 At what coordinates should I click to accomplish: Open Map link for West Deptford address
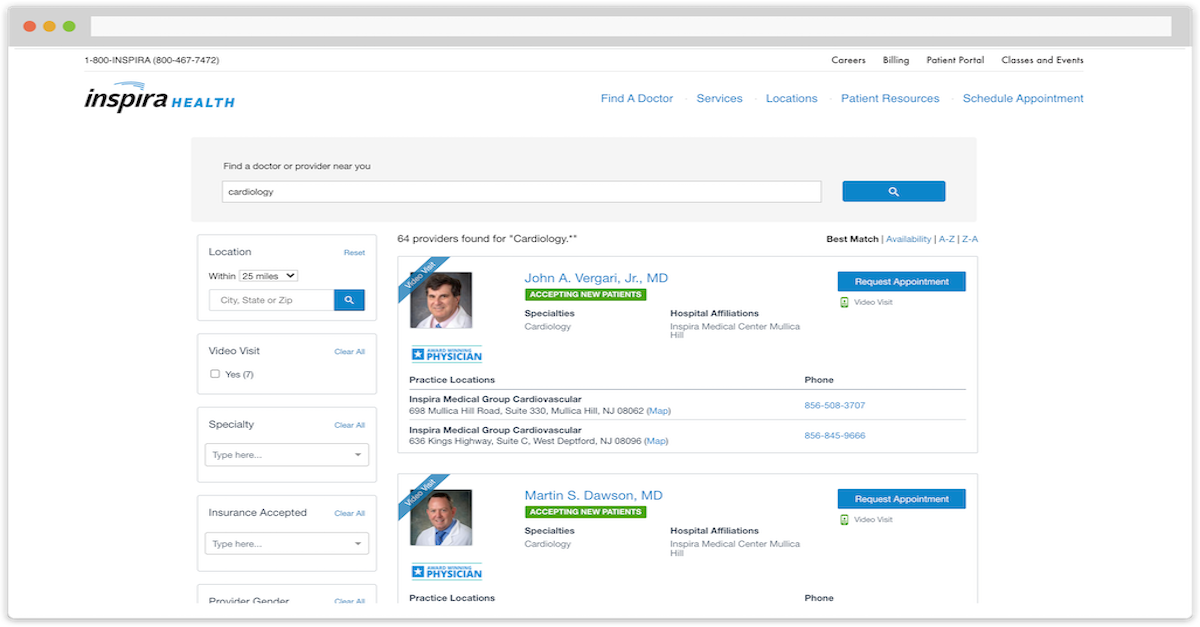[x=656, y=441]
